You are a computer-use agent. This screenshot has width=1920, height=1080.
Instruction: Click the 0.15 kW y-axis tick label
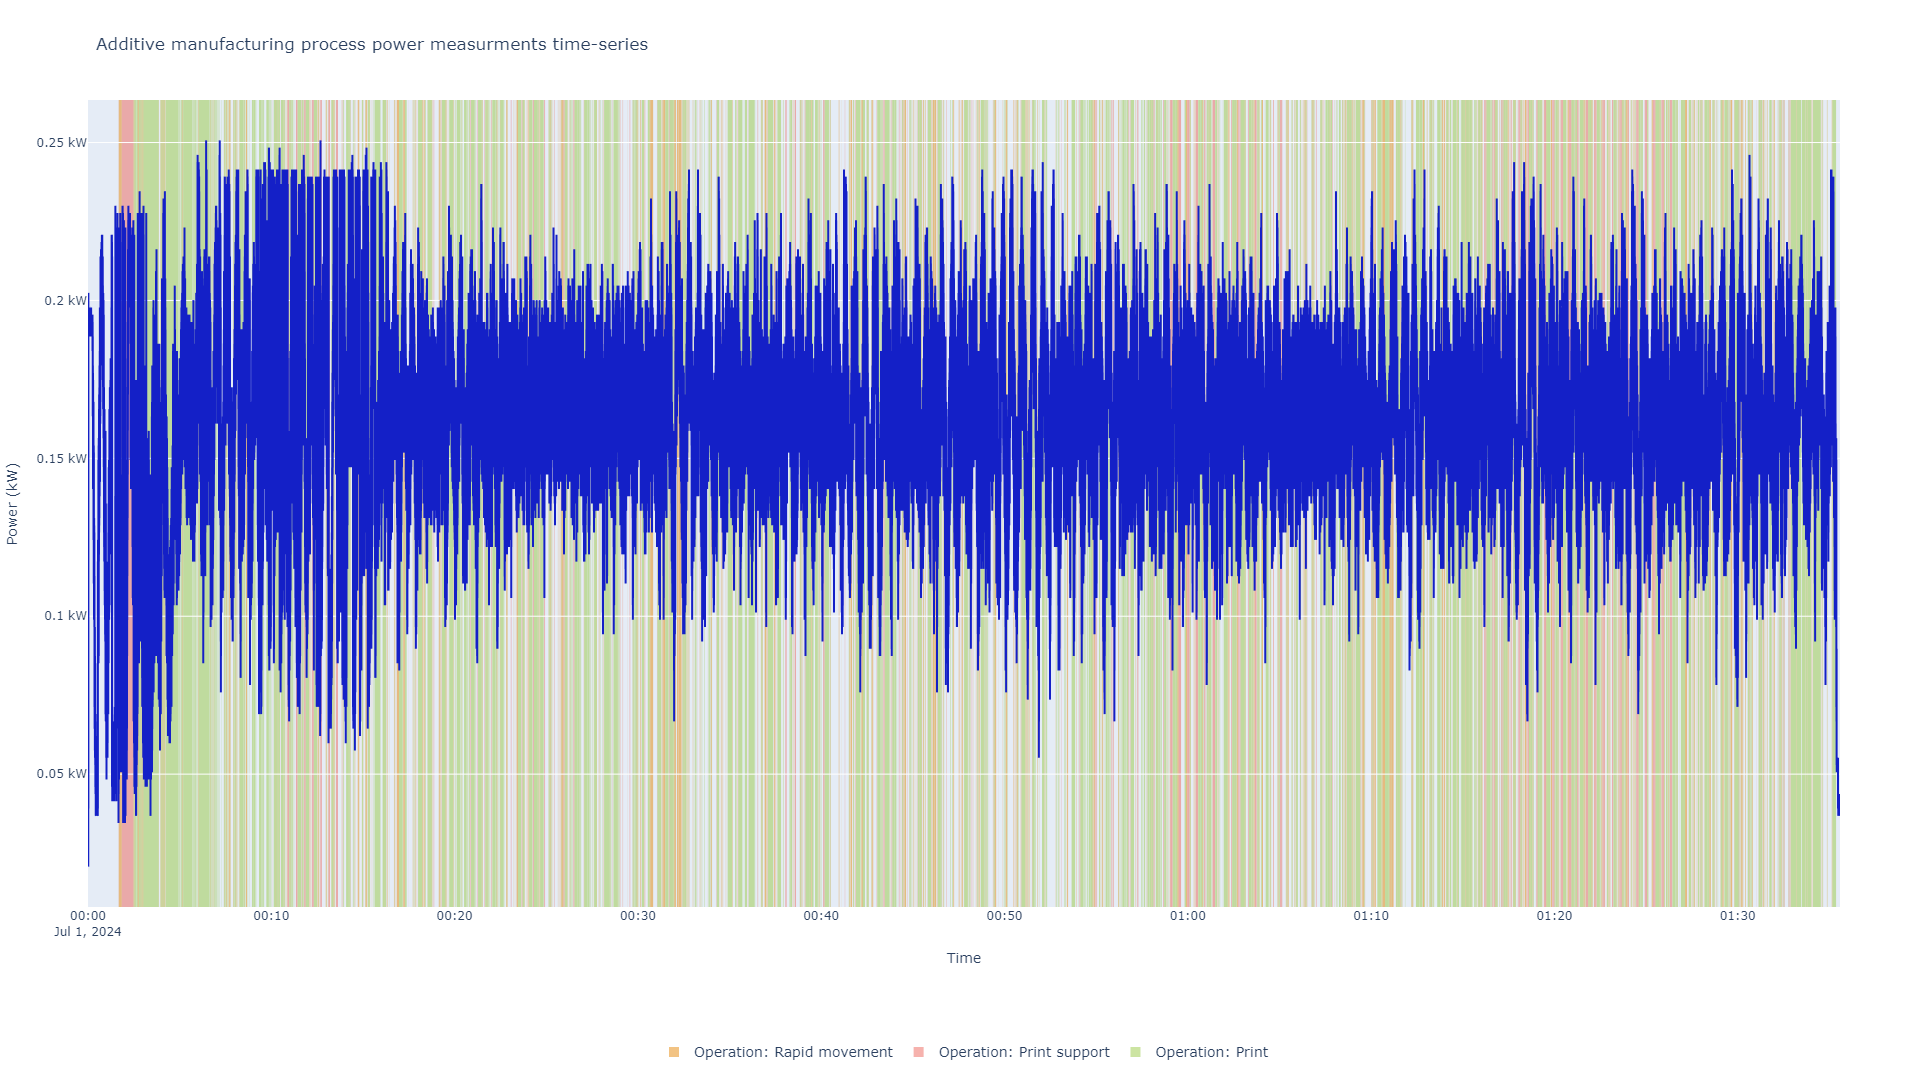pos(62,459)
